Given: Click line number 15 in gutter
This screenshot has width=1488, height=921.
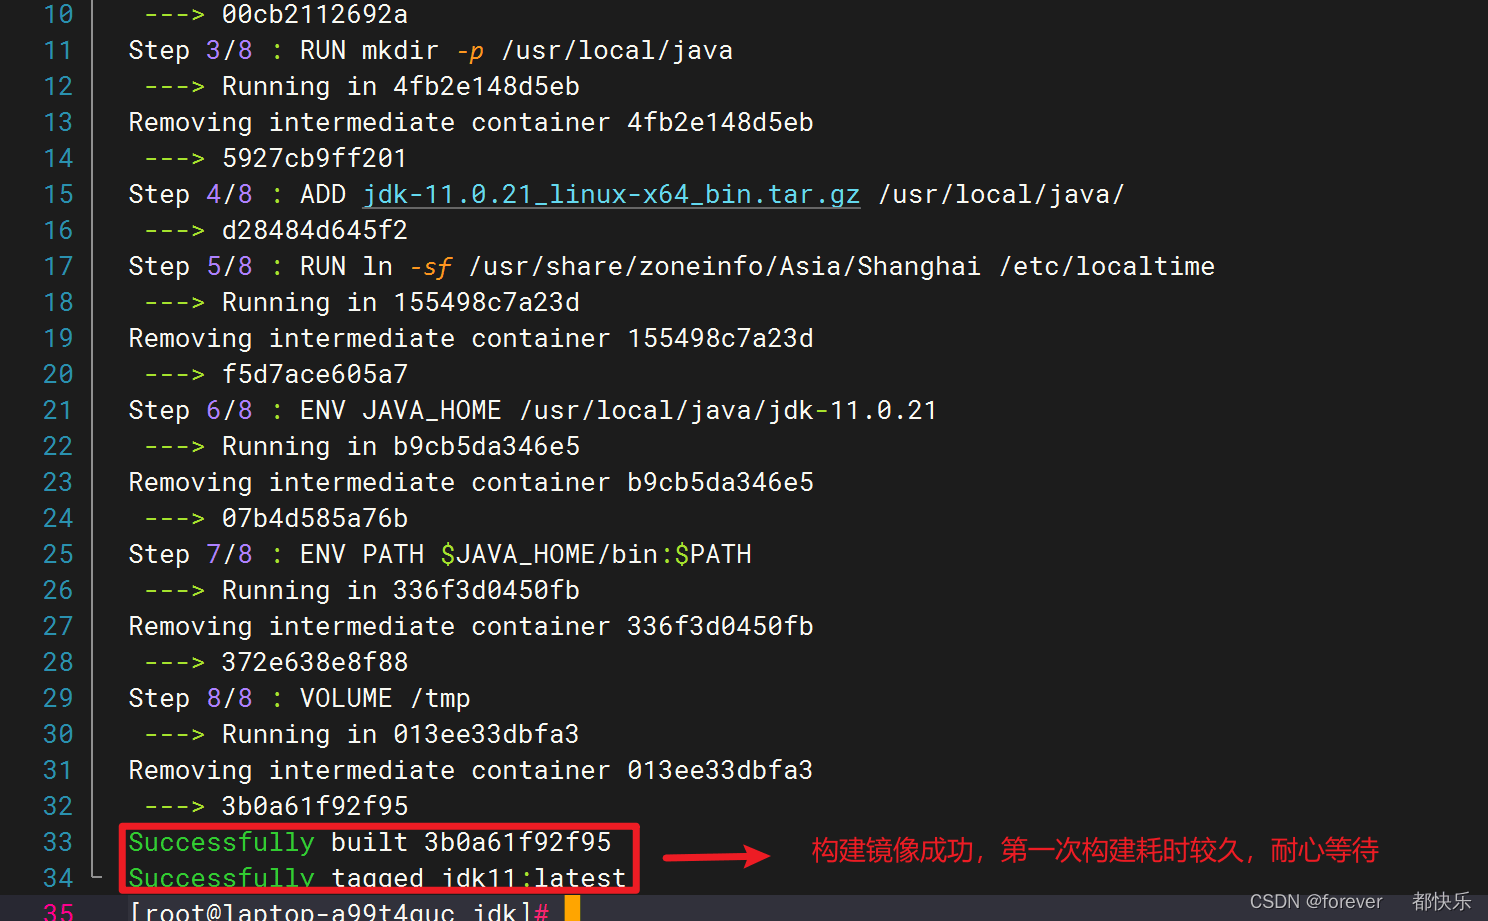Looking at the screenshot, I should [x=58, y=194].
